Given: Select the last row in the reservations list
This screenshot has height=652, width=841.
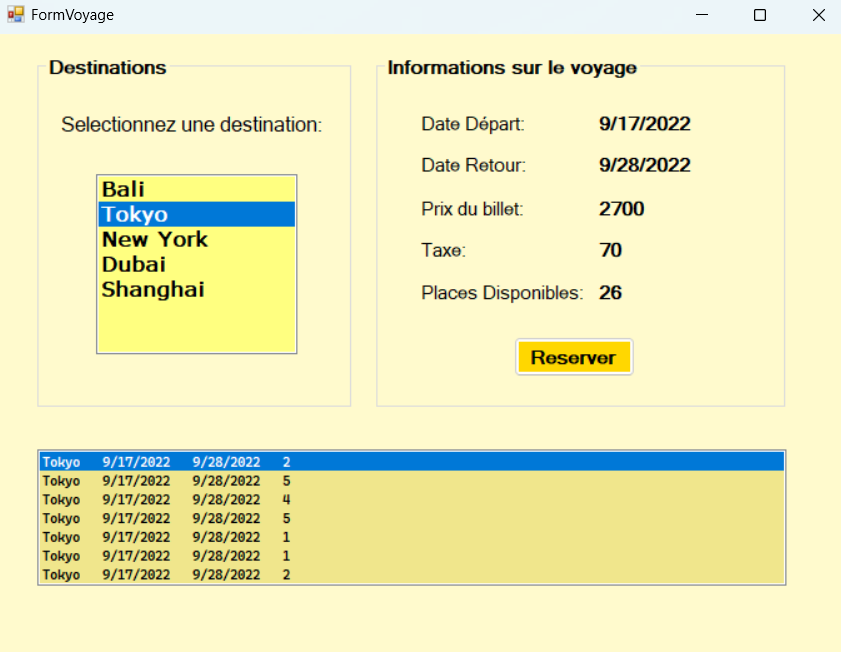Looking at the screenshot, I should (411, 575).
